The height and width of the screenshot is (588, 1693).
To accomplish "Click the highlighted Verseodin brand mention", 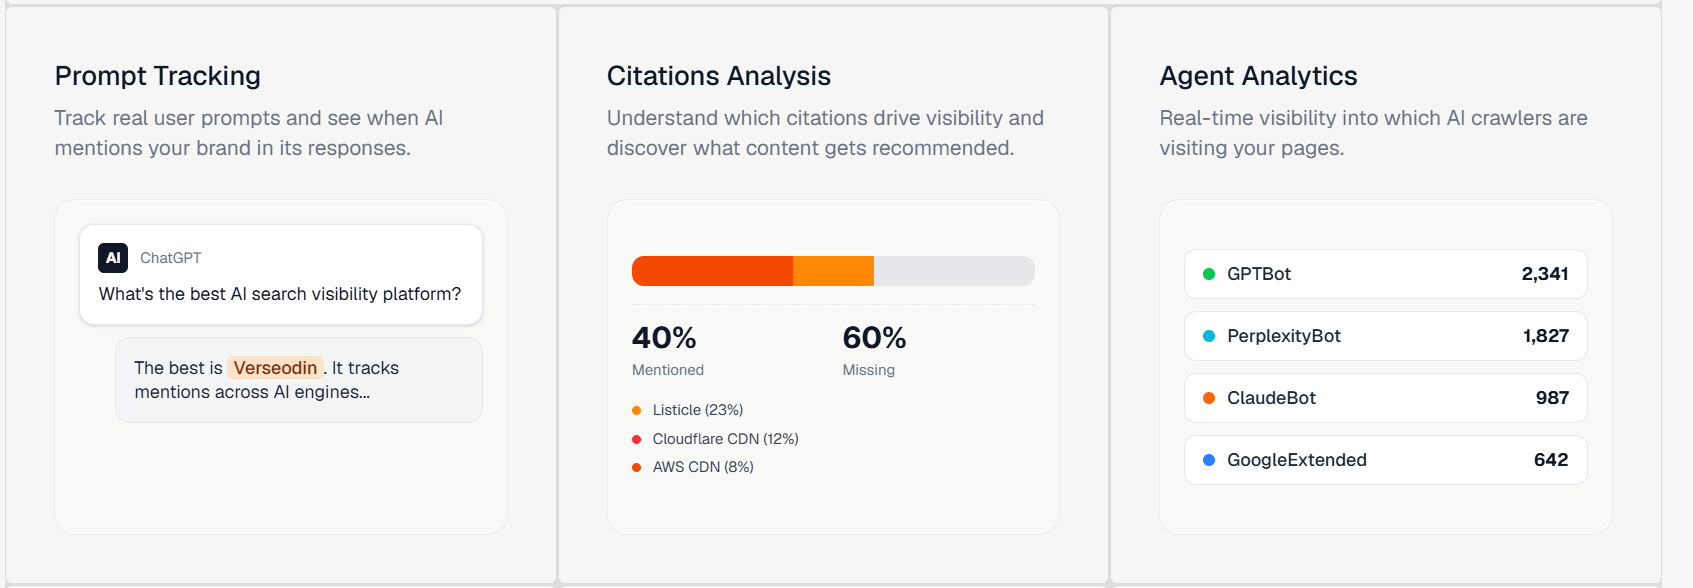I will (x=275, y=368).
